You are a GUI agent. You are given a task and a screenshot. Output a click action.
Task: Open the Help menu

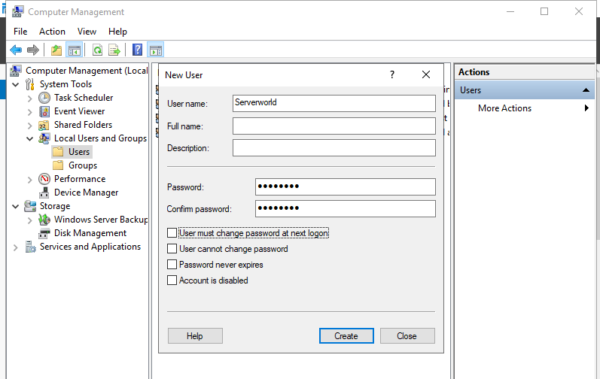click(117, 32)
